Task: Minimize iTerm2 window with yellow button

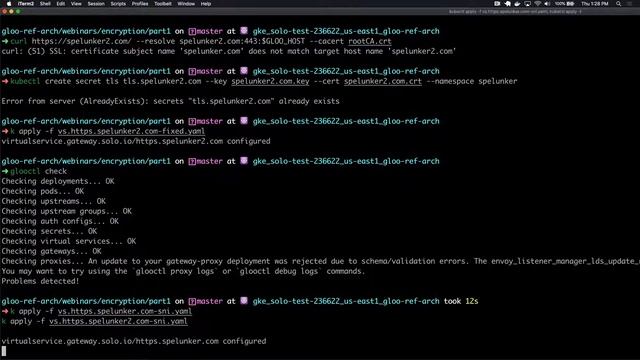Action: pyautogui.click(x=11, y=11)
